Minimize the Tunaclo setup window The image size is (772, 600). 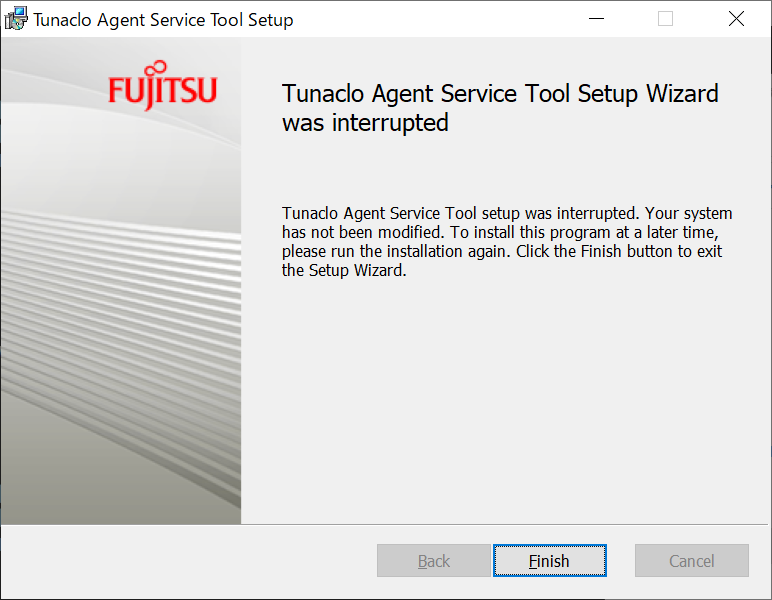(596, 19)
